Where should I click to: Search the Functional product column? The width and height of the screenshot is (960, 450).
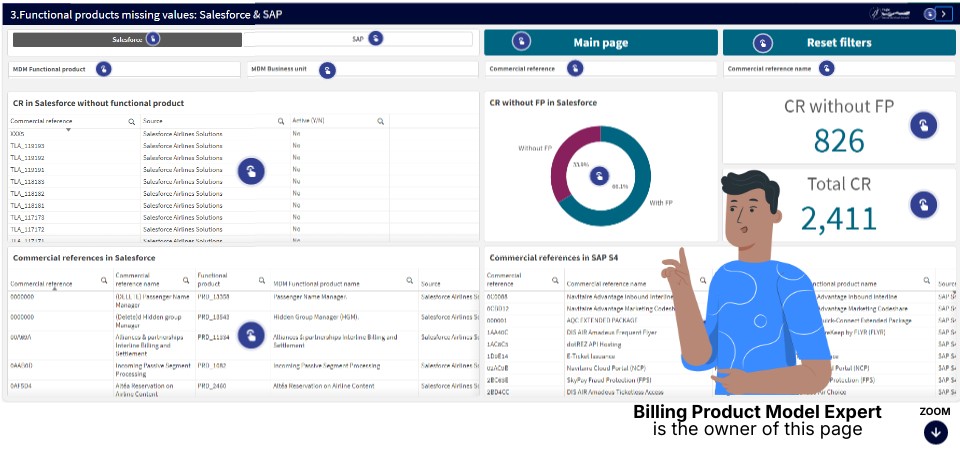261,280
